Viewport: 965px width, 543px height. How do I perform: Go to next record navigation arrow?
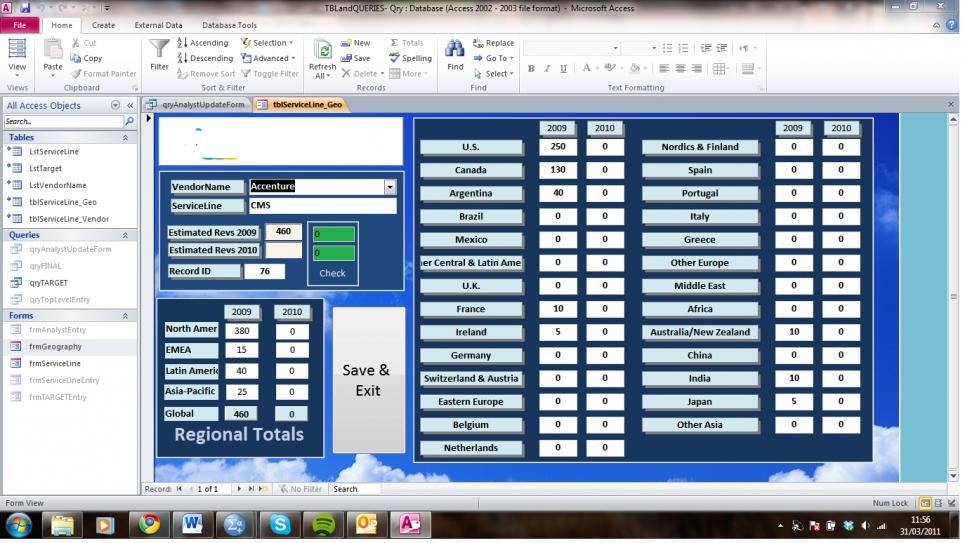(x=239, y=489)
